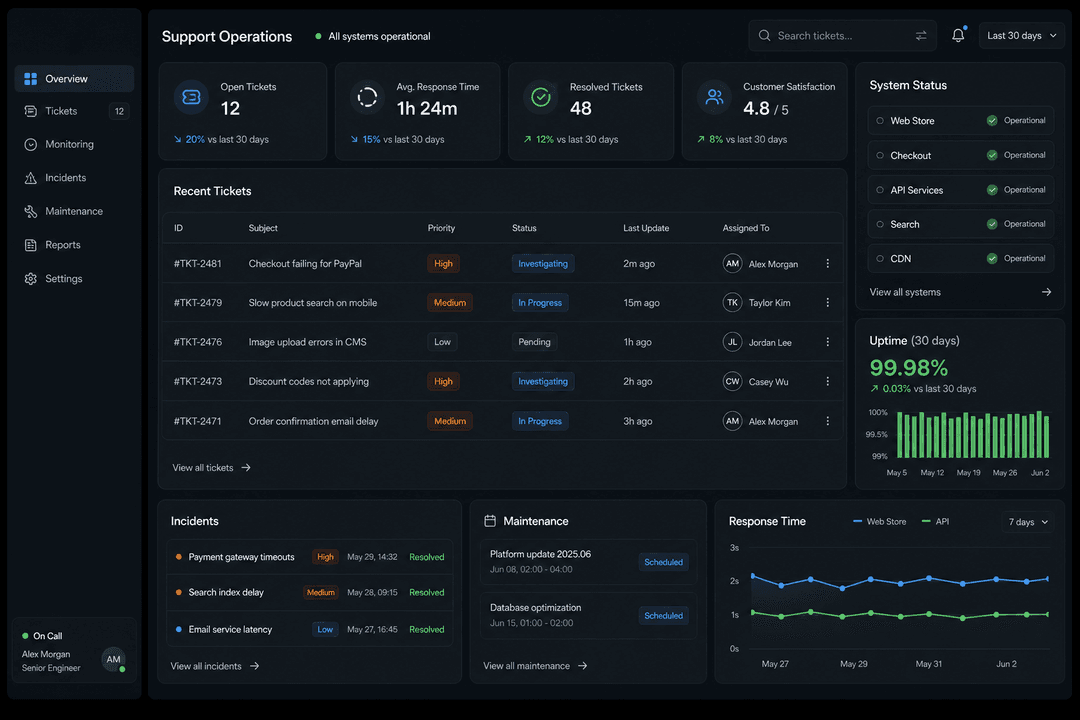Open the Maintenance wrench in sidebar
This screenshot has height=720, width=1080.
pyautogui.click(x=30, y=212)
